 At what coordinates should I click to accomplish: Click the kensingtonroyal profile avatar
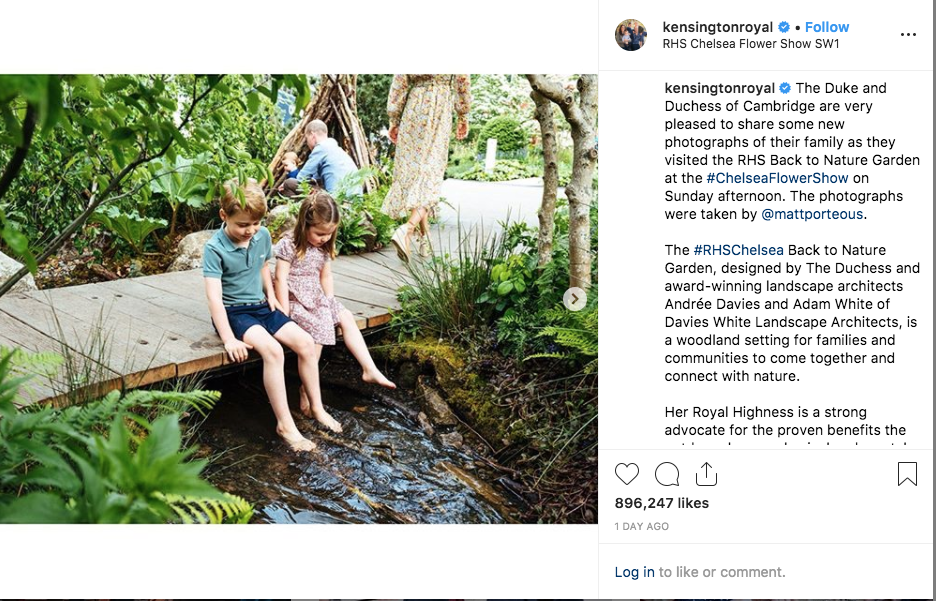tap(631, 35)
